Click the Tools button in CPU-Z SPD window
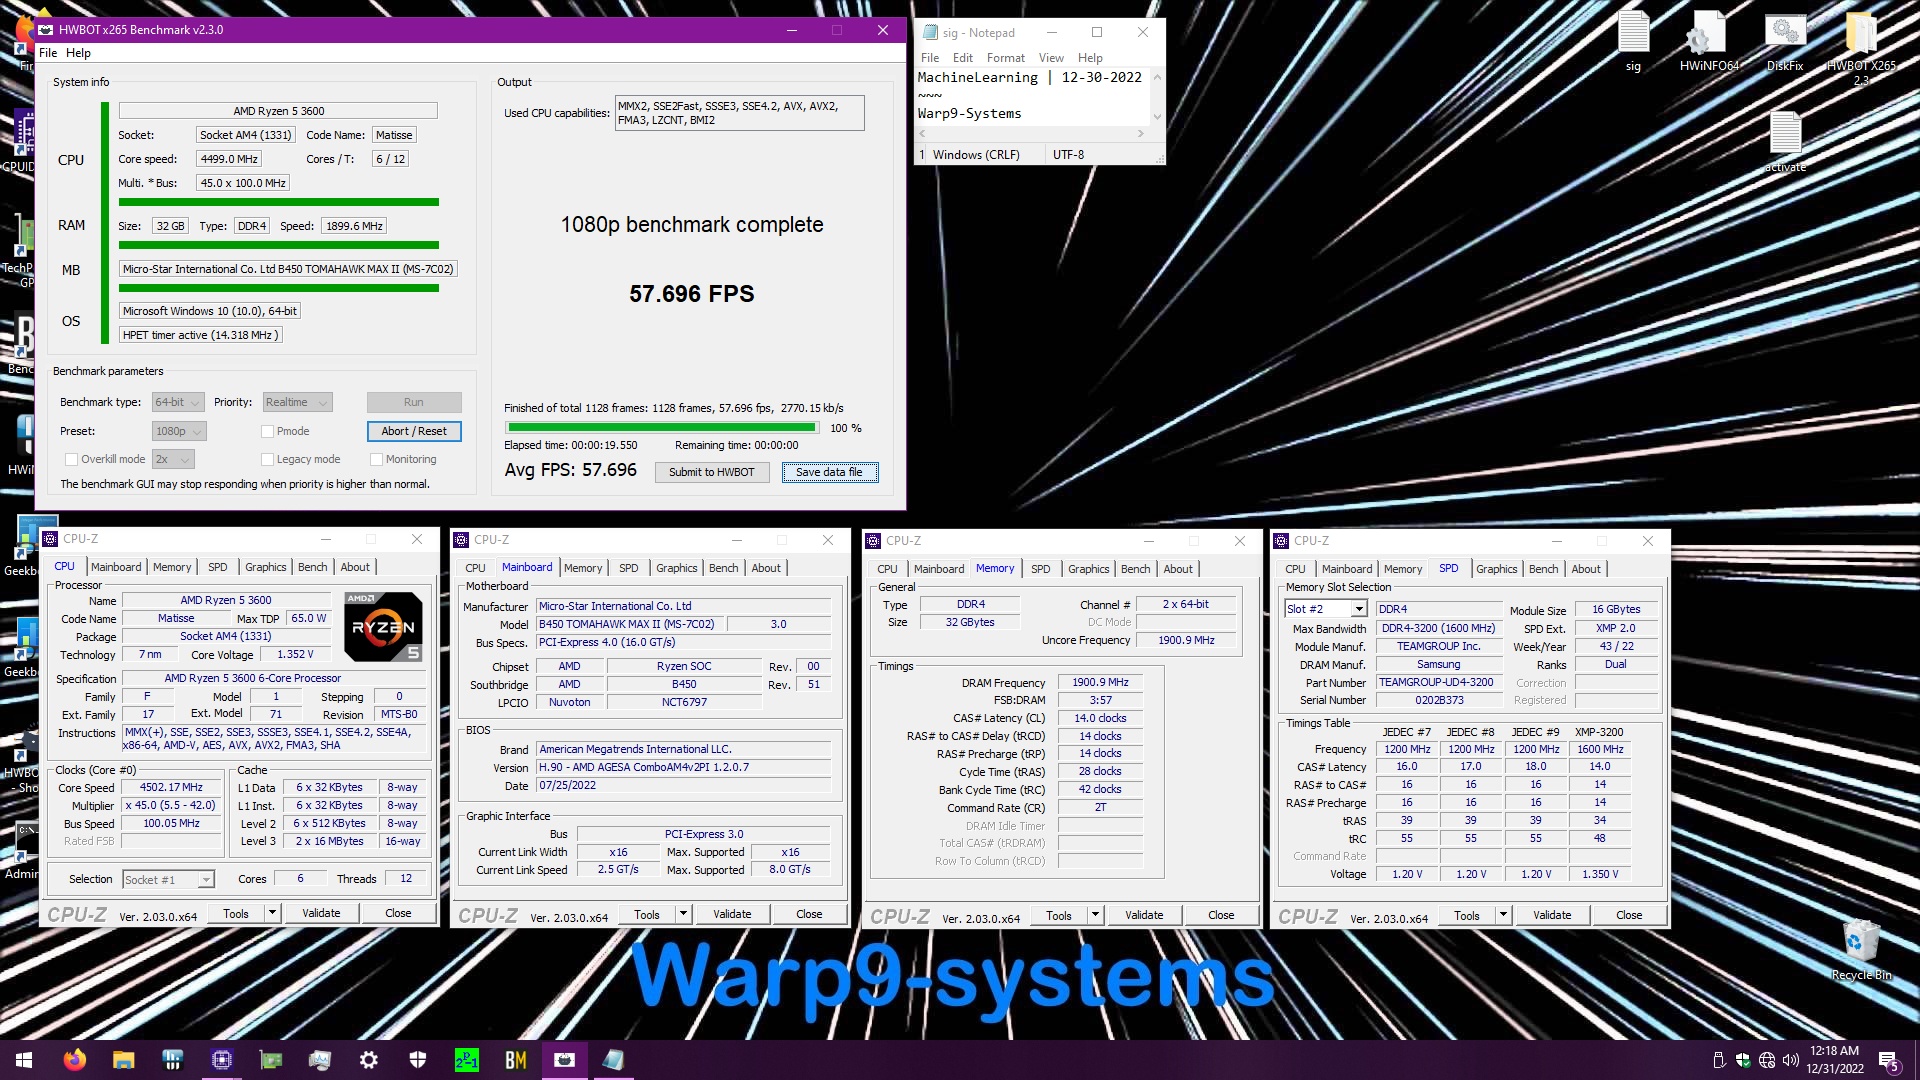The image size is (1920, 1080). pos(1467,915)
